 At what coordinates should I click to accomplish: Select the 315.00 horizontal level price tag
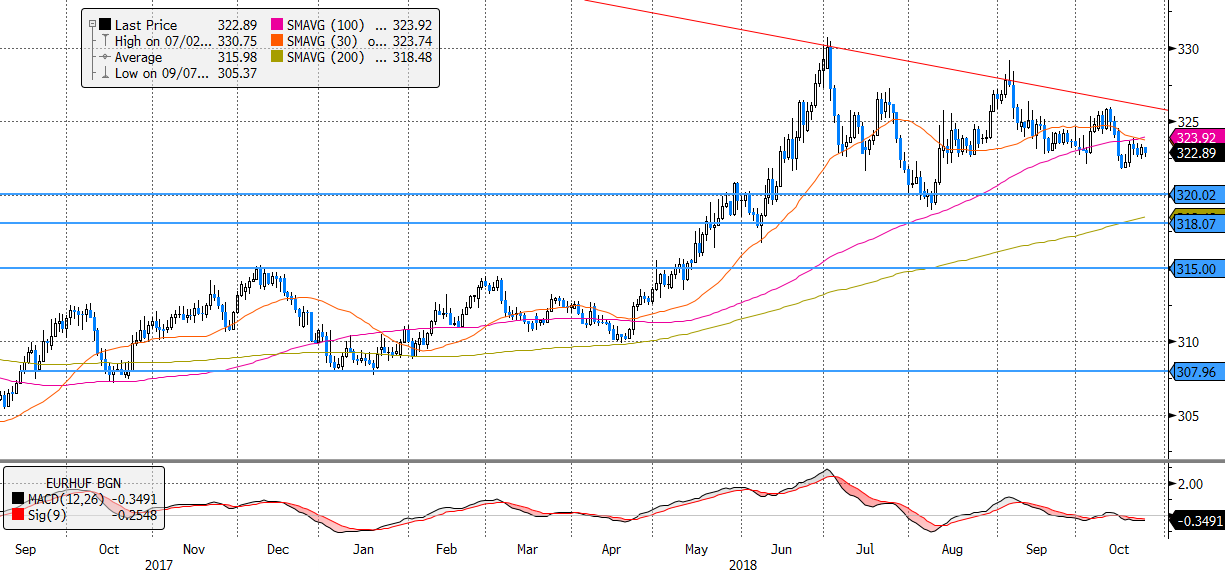pyautogui.click(x=1195, y=269)
